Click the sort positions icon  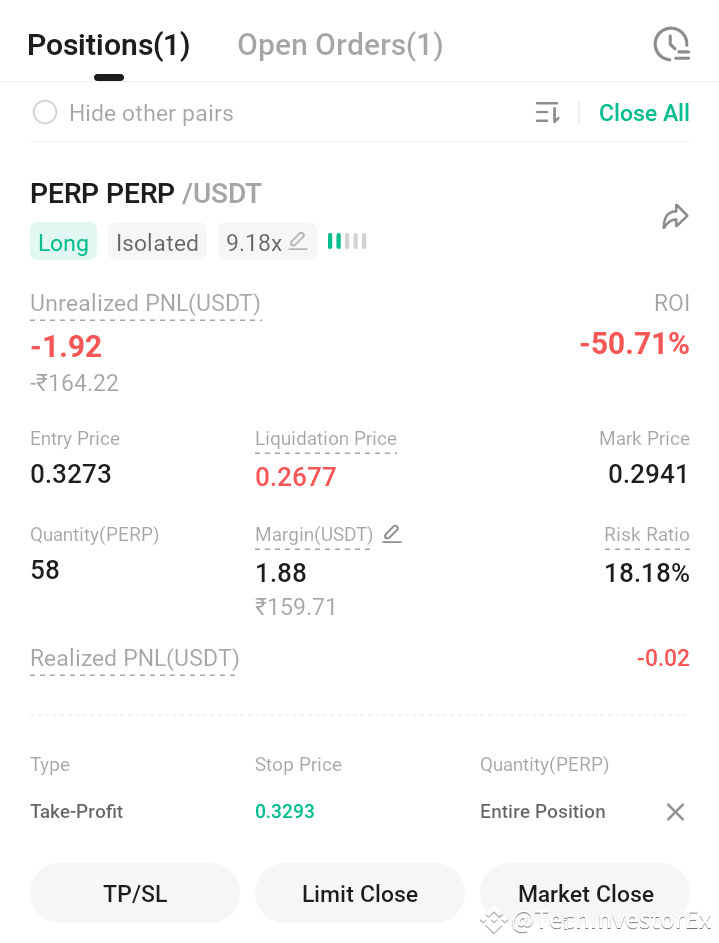548,112
